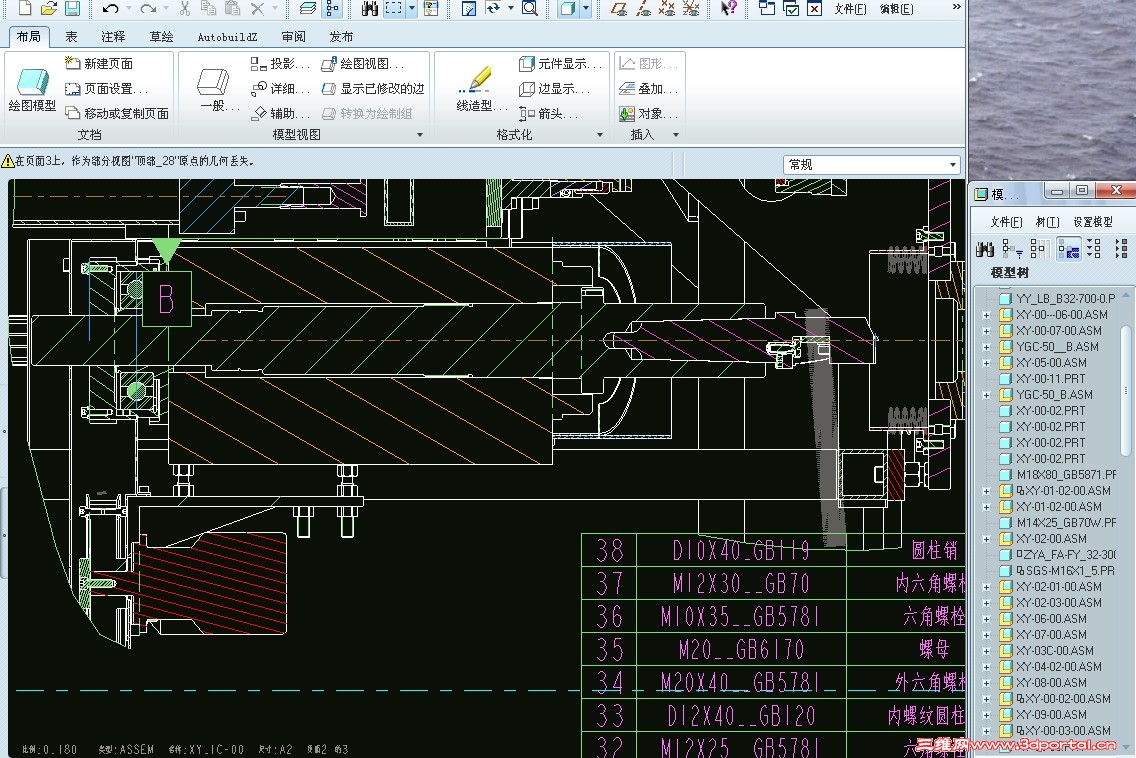The height and width of the screenshot is (758, 1136).
Task: Expand the 模型视图 group dropdown arrow
Action: pyautogui.click(x=419, y=135)
